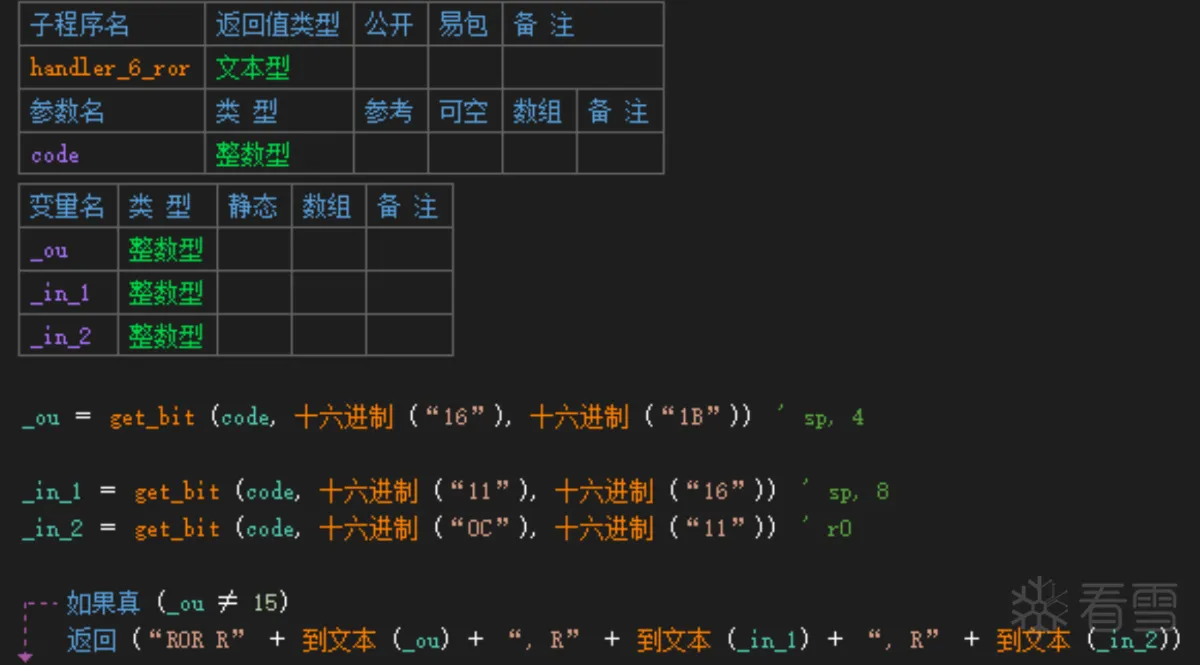
Task: Click the 静态 column header
Action: coord(253,207)
